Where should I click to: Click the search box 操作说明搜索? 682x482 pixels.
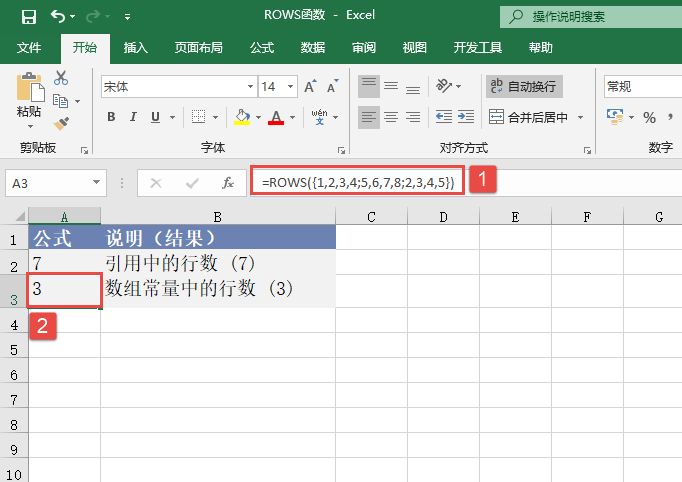591,17
